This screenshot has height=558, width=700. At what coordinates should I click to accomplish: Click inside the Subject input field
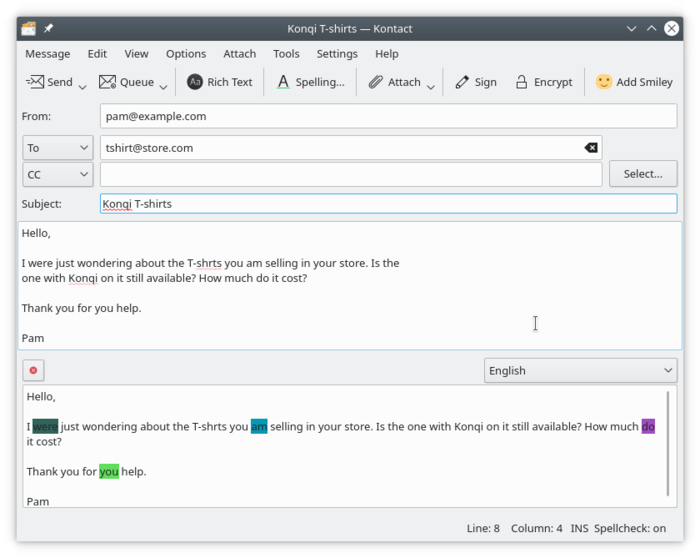[x=388, y=204]
